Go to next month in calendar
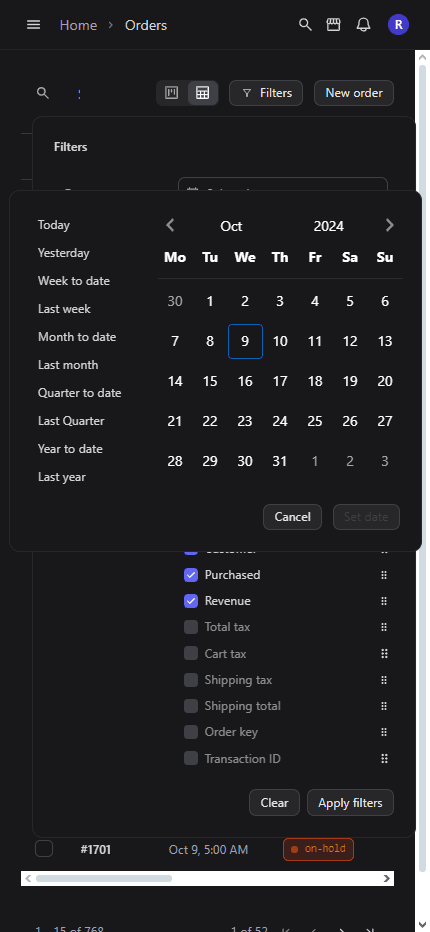Image resolution: width=430 pixels, height=932 pixels. pyautogui.click(x=390, y=225)
